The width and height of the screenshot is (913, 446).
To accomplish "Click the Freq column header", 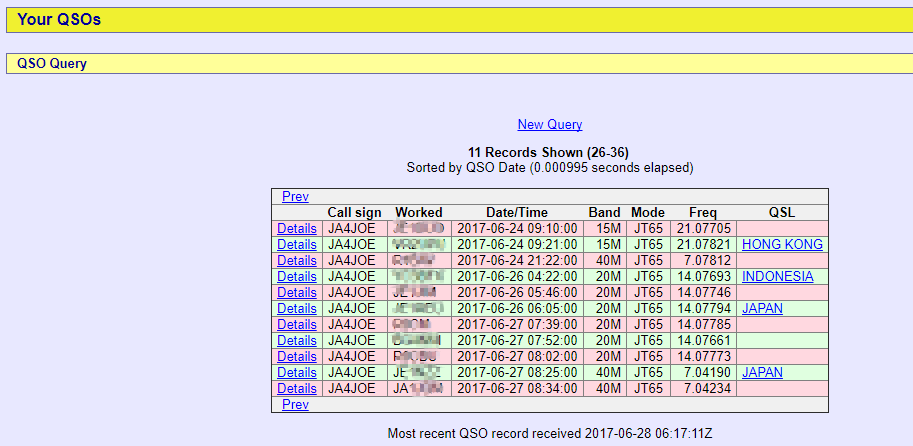I will [703, 213].
